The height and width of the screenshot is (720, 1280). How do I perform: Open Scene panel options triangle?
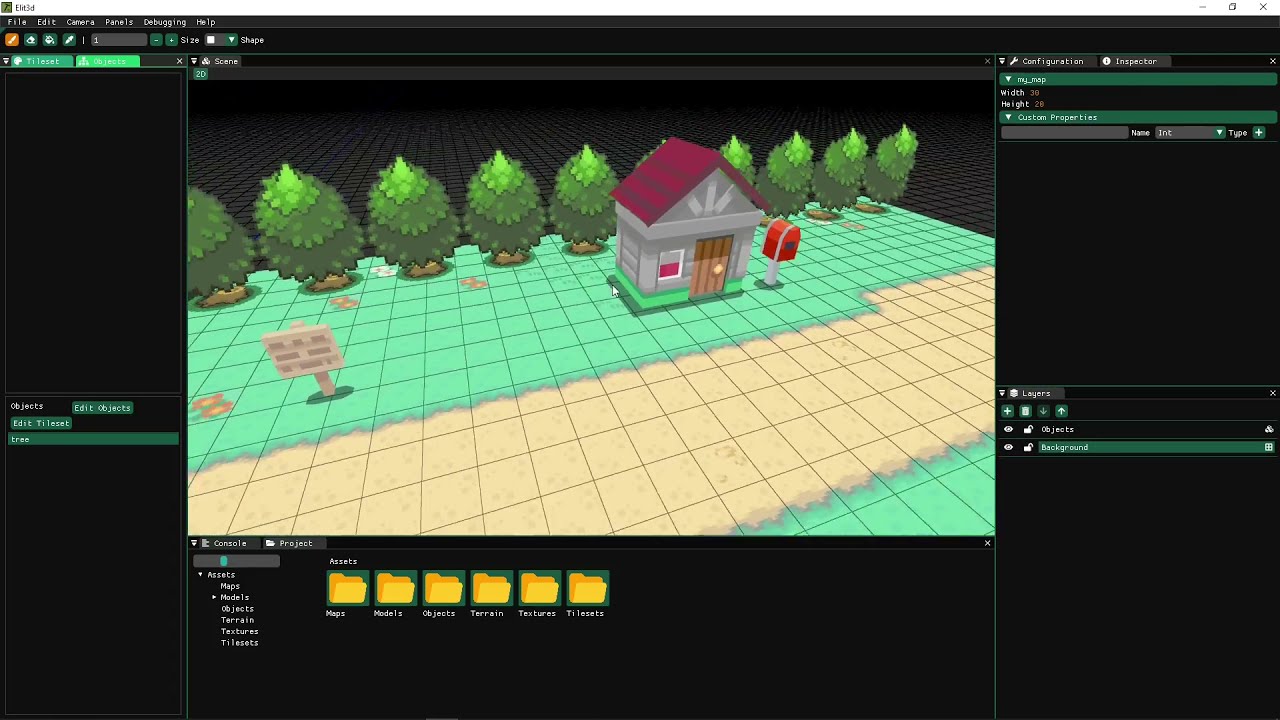coord(194,61)
